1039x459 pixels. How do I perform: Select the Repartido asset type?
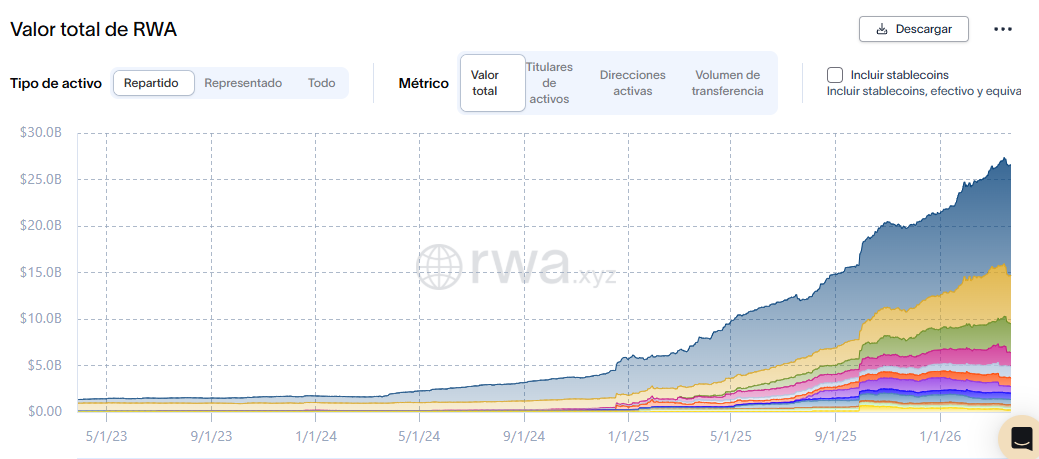[151, 83]
